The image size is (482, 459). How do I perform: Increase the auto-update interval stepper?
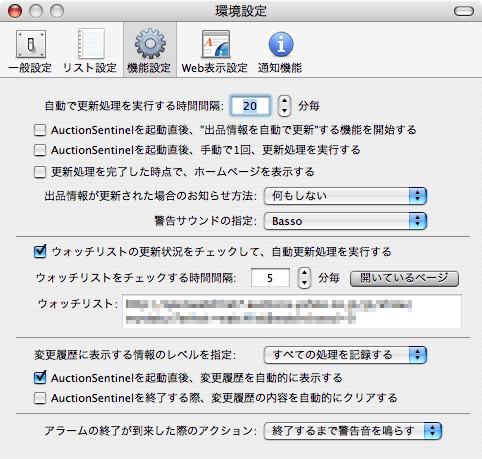pyautogui.click(x=284, y=101)
